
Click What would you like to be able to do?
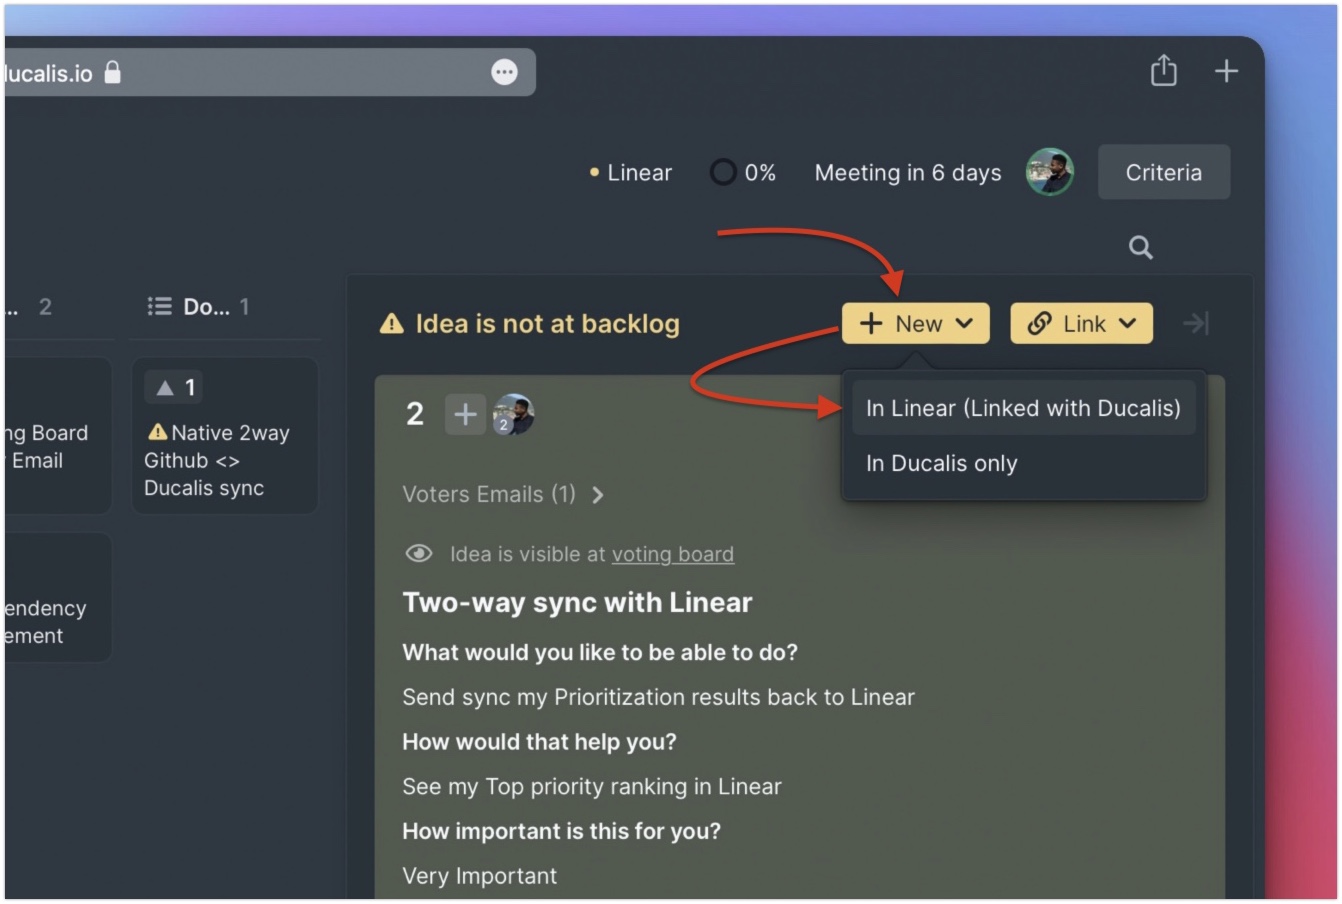600,652
